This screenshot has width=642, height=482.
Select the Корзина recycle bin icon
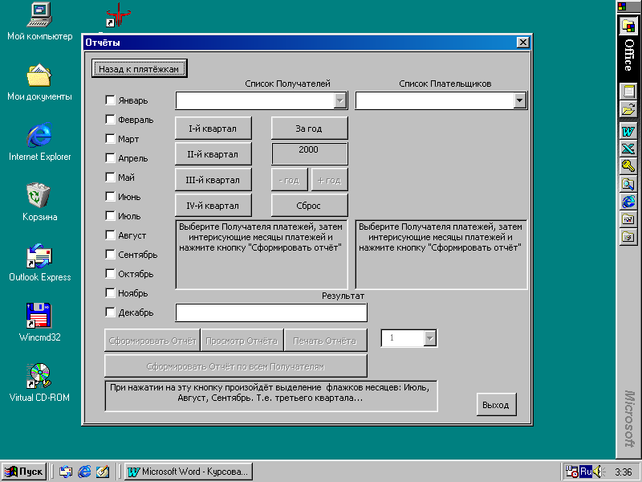point(39,197)
